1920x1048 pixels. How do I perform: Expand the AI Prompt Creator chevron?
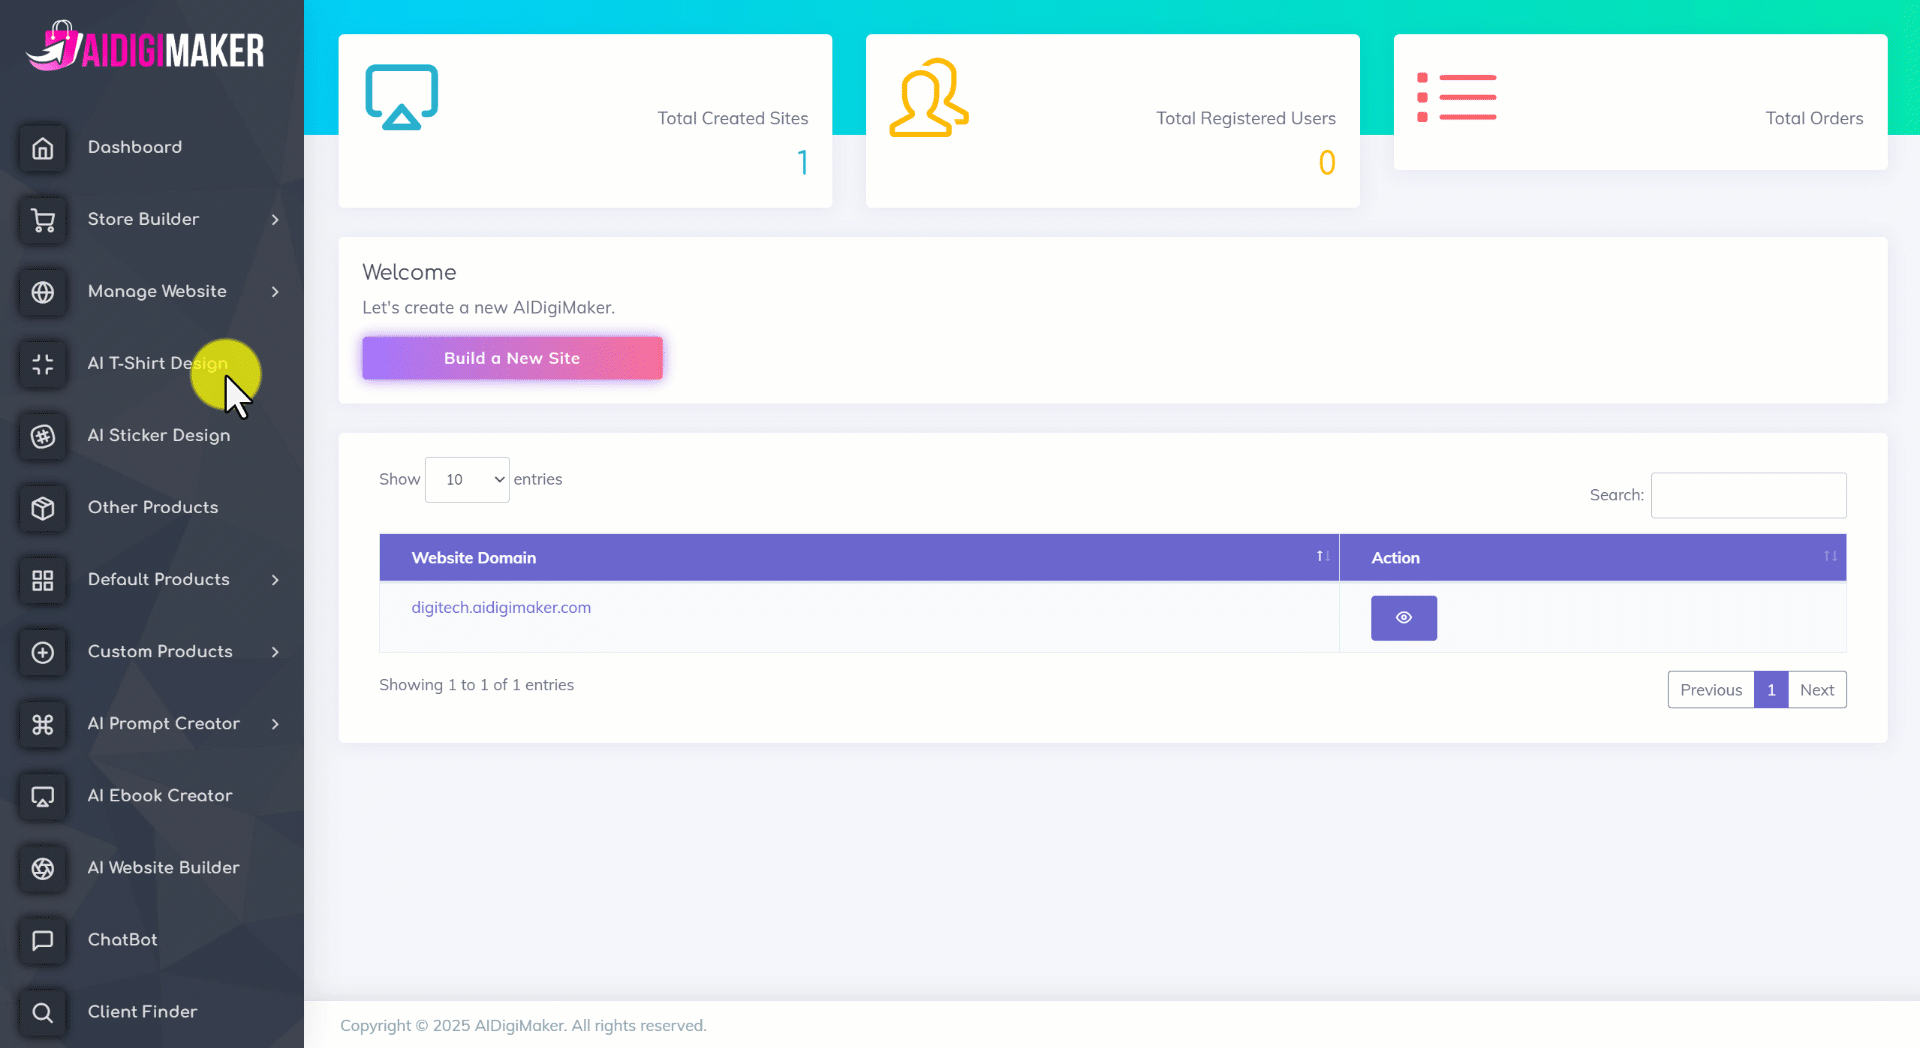(x=275, y=724)
